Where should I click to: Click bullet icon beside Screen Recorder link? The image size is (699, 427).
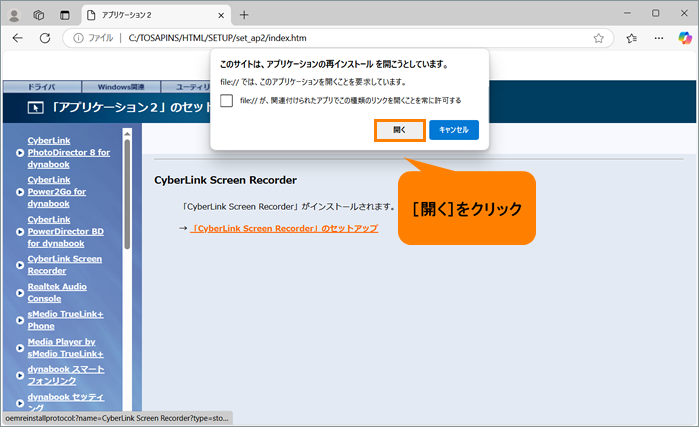coord(20,265)
